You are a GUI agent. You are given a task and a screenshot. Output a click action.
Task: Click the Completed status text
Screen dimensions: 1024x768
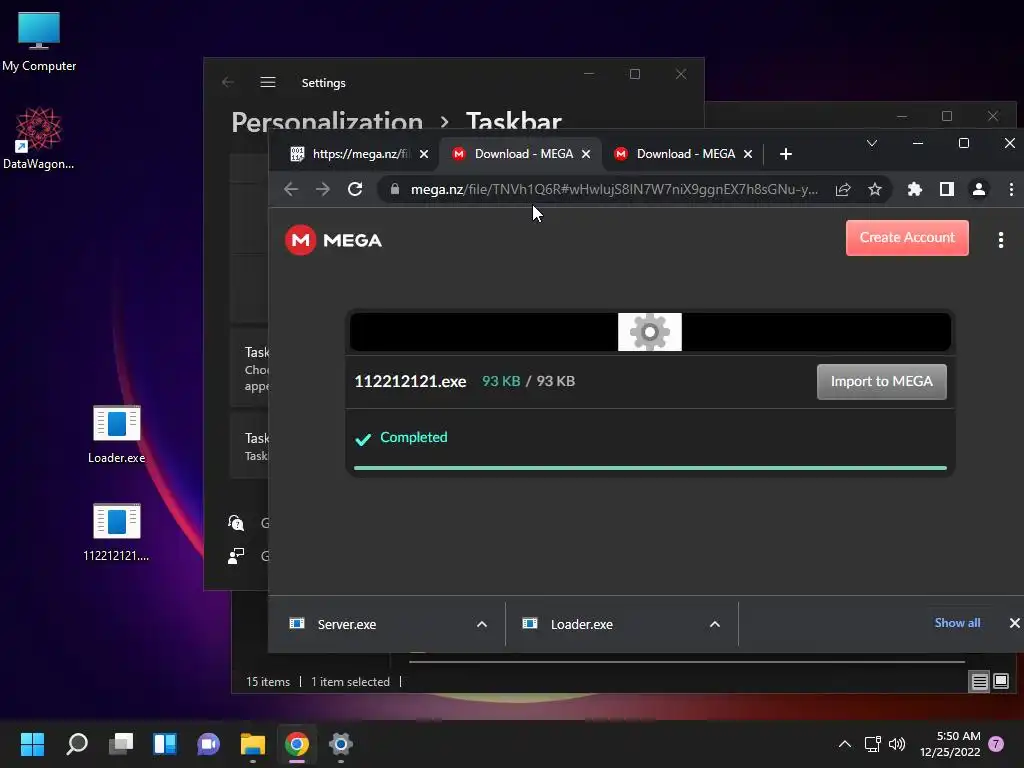(413, 438)
